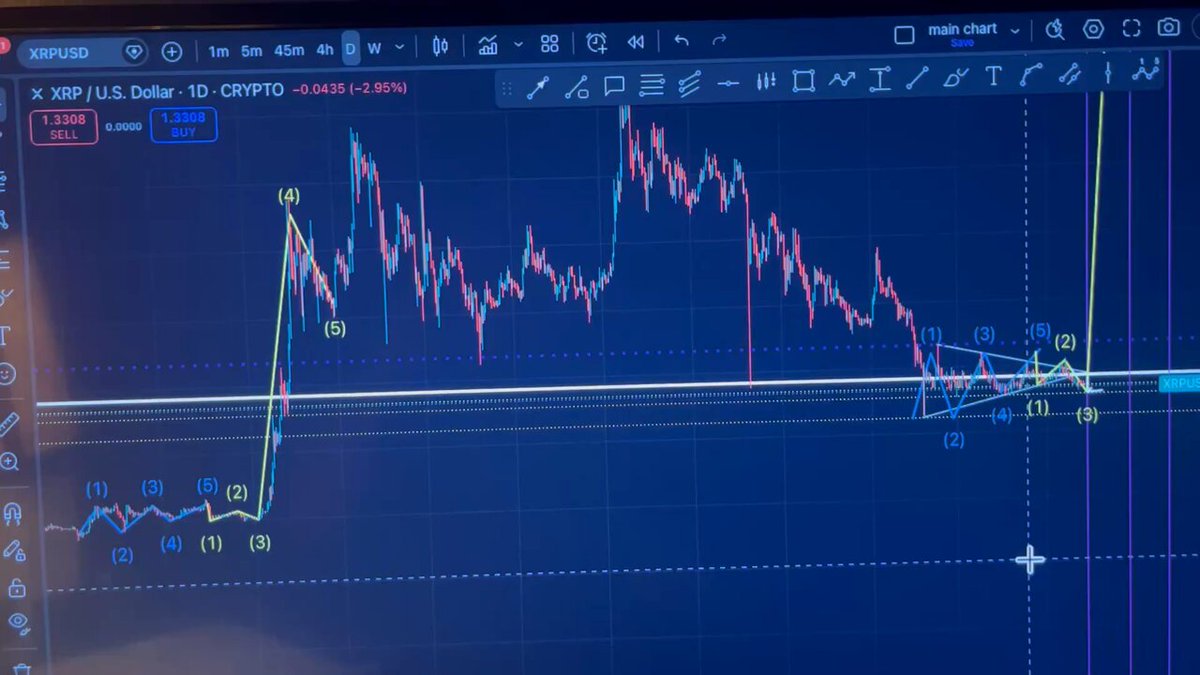
Task: Select the line-with-rectangle tool in favorites toolbar
Action: click(x=576, y=87)
